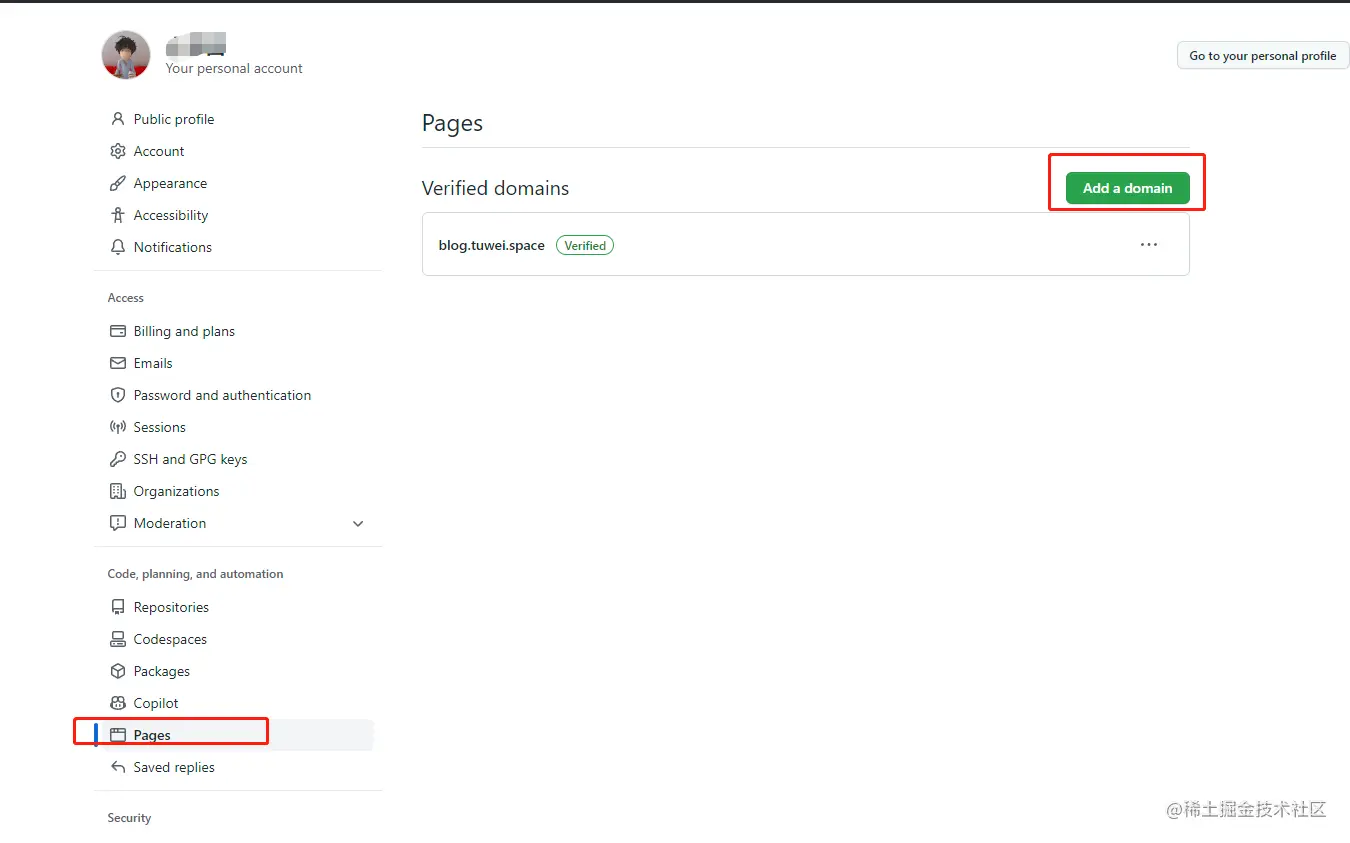Open the three-dot menu for blog.tuwei.space
1350x843 pixels.
(1149, 245)
